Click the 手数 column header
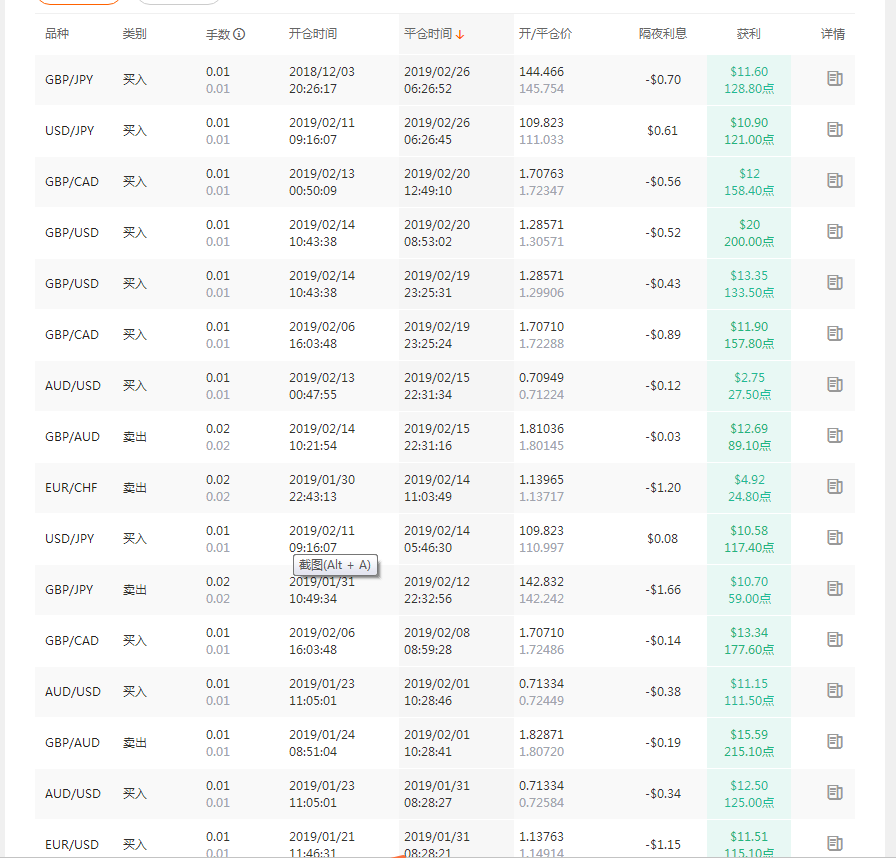The width and height of the screenshot is (896, 858). (x=218, y=34)
